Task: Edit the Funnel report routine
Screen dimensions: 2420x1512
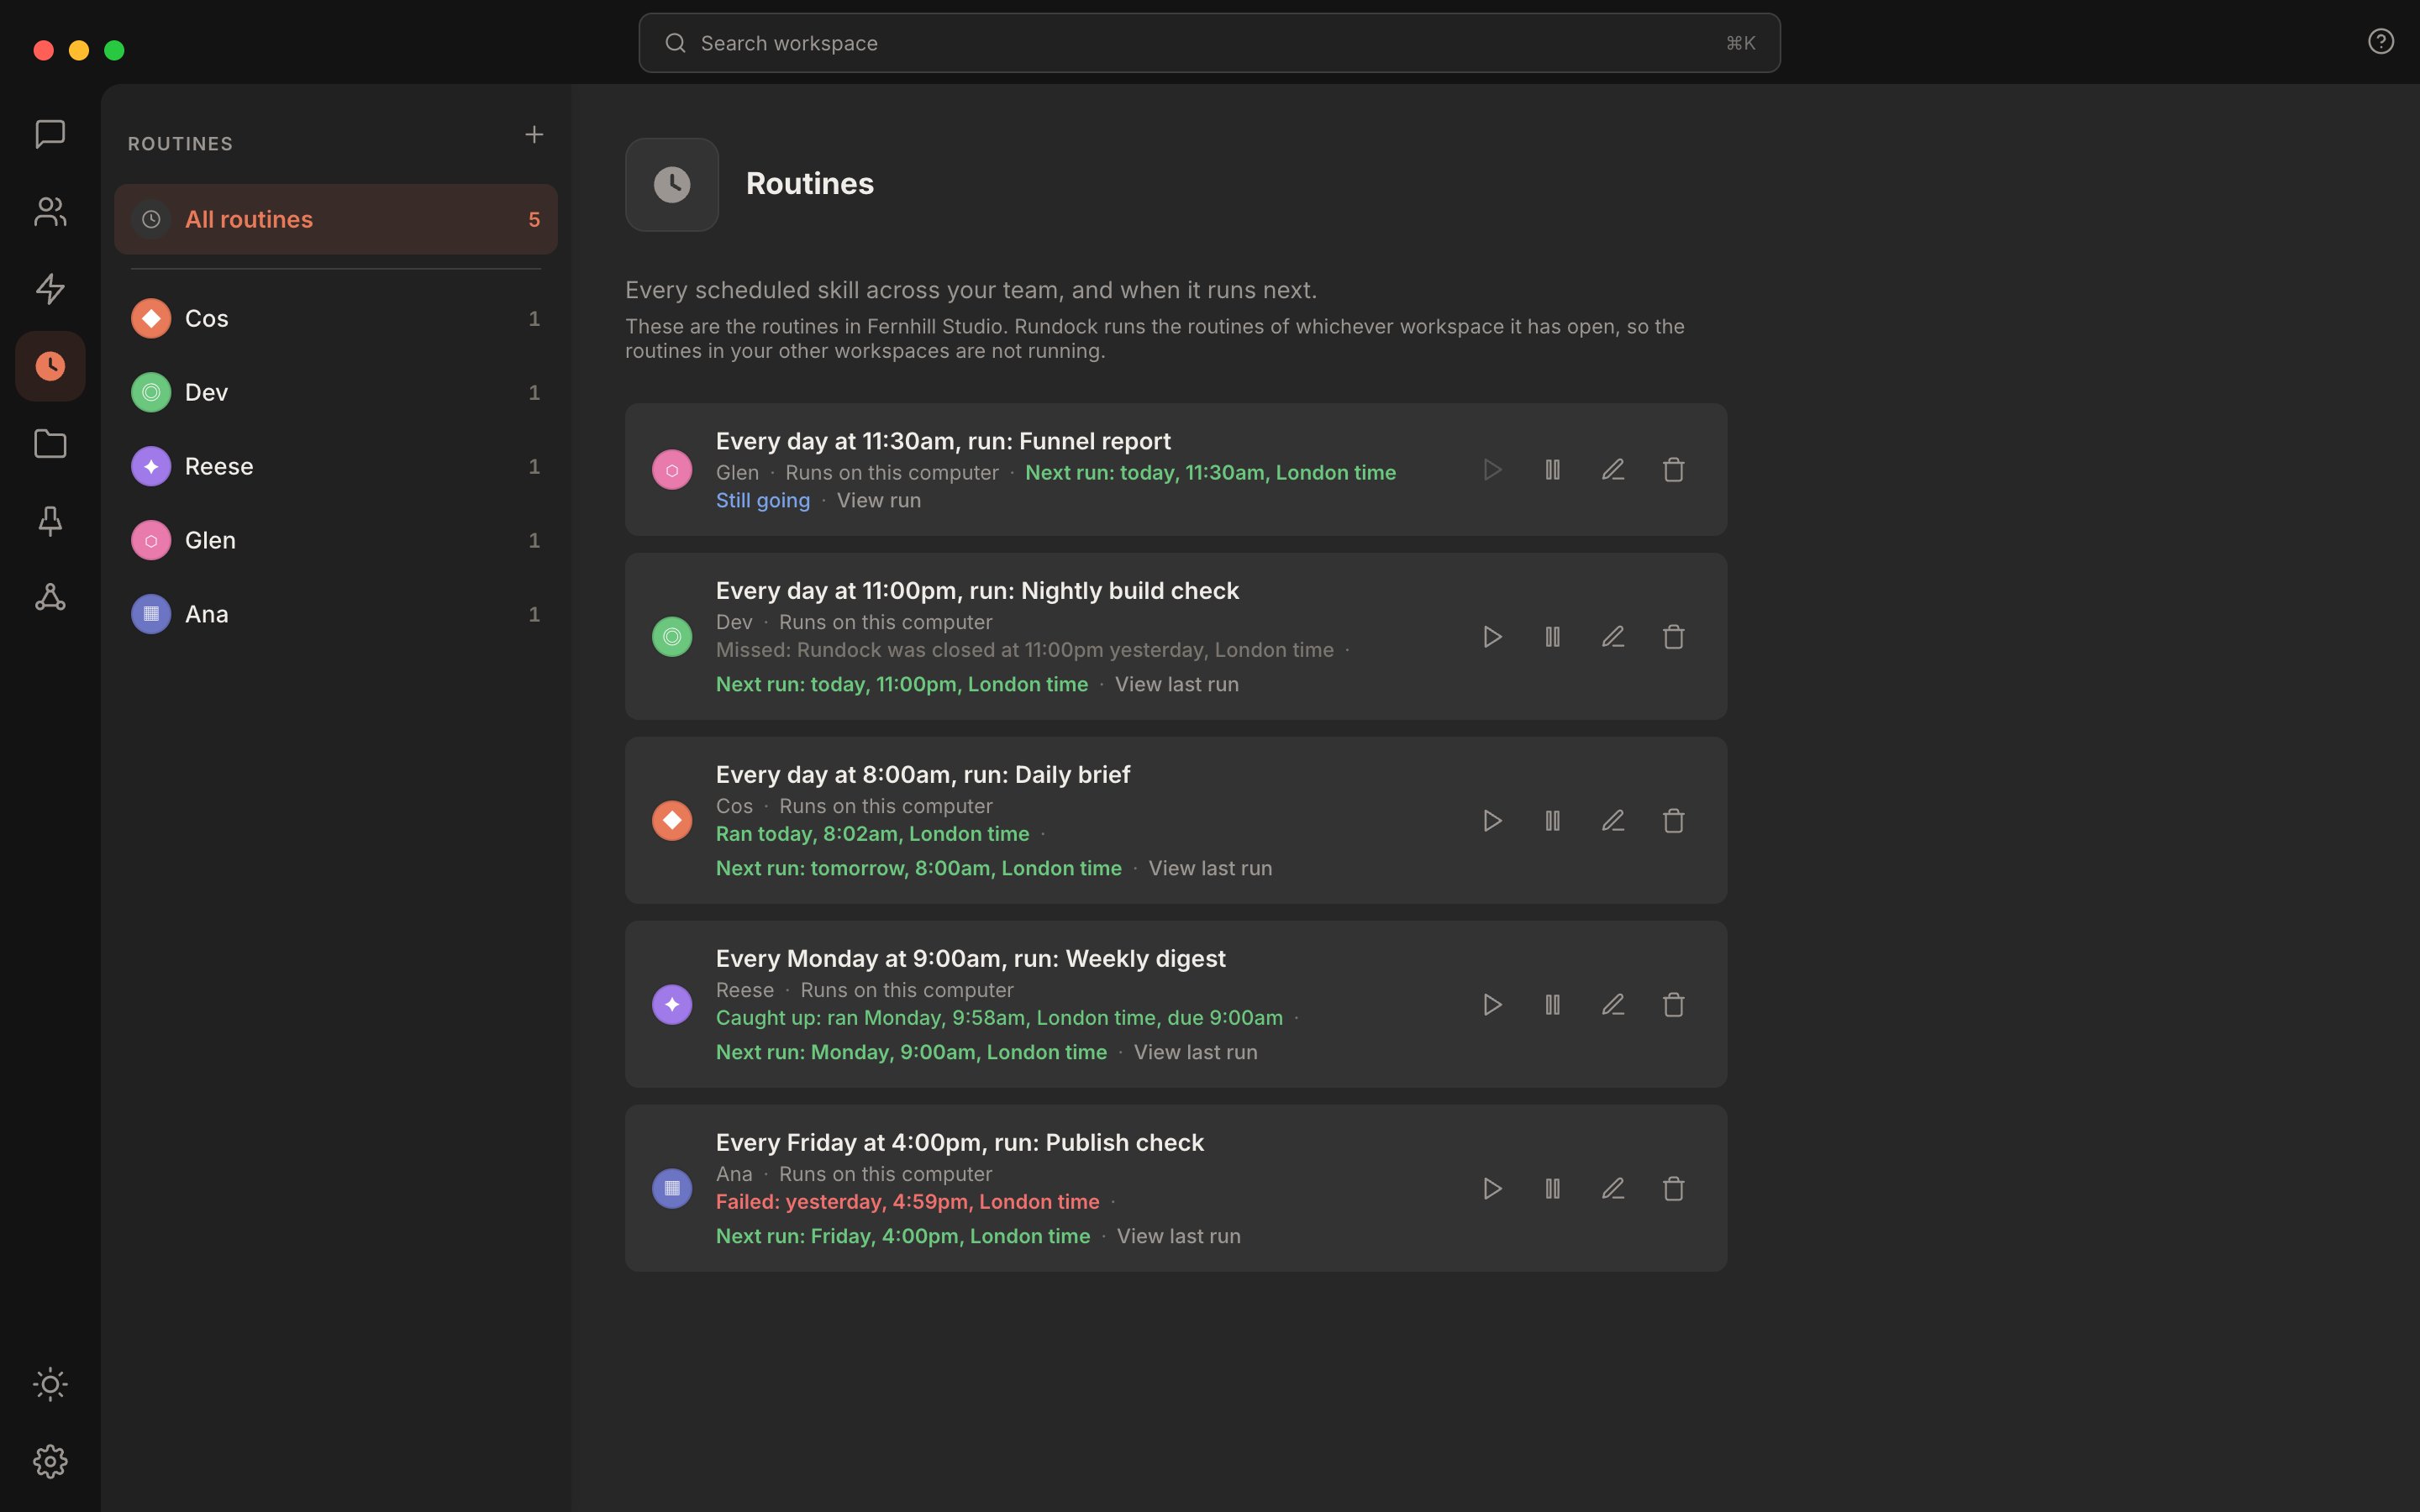Action: [1613, 470]
